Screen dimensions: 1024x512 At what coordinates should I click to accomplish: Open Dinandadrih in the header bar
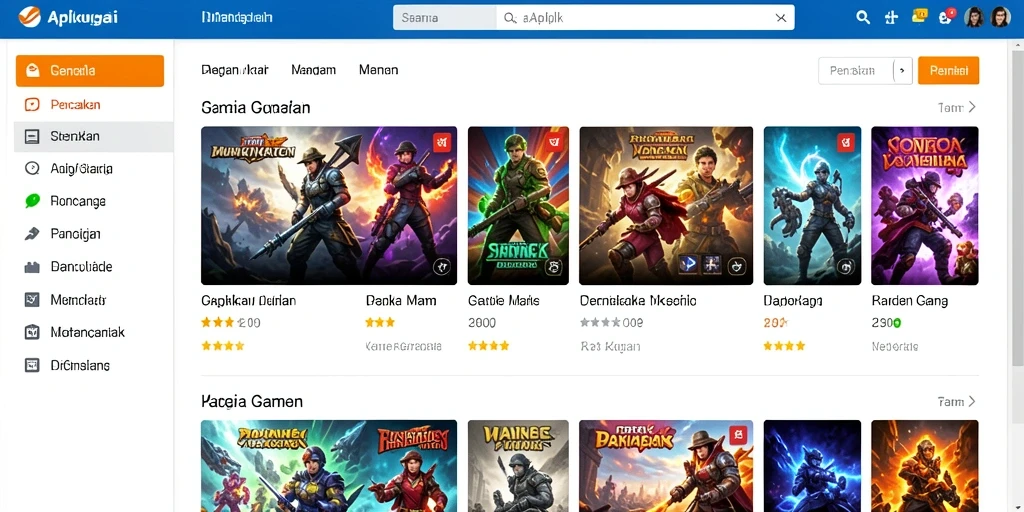tap(237, 18)
